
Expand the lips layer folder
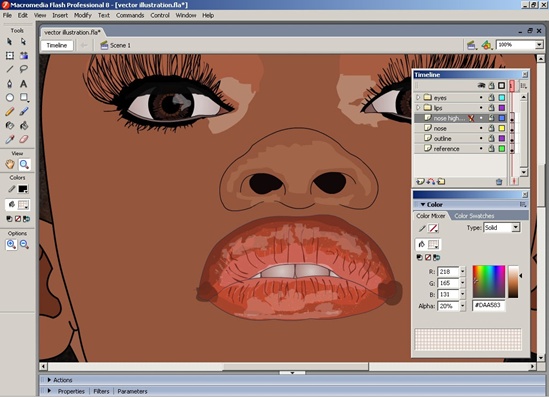click(x=418, y=107)
